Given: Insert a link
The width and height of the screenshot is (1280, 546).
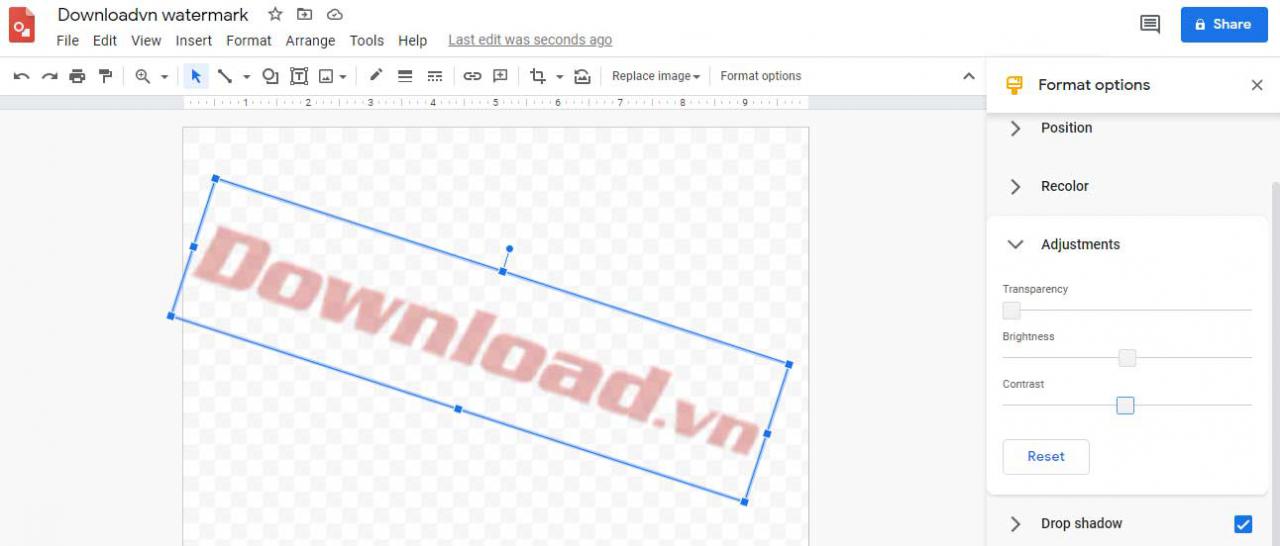Looking at the screenshot, I should [x=472, y=76].
